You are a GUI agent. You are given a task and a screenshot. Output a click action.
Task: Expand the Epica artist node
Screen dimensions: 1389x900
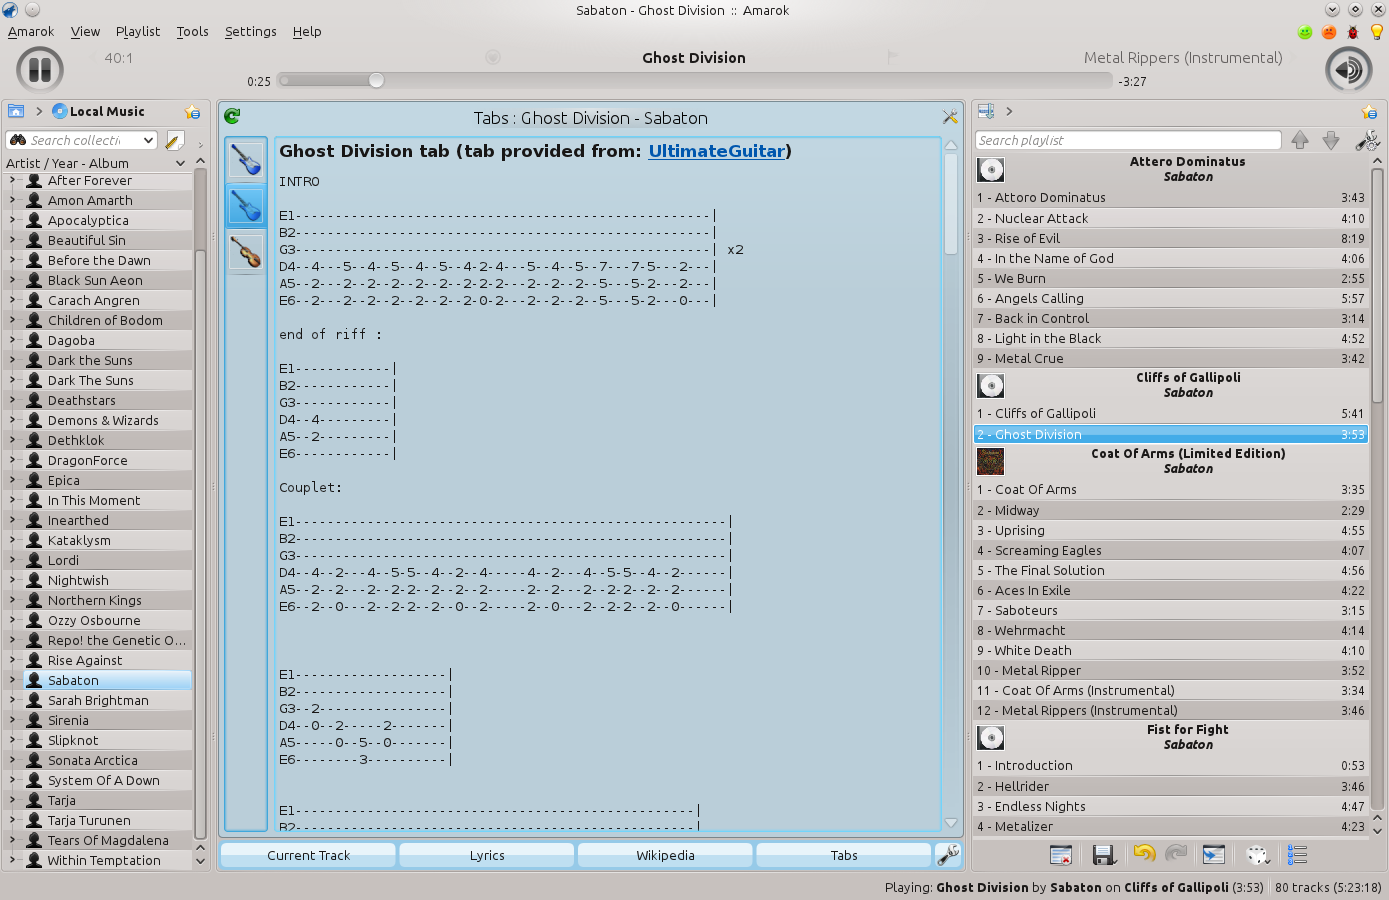point(12,480)
